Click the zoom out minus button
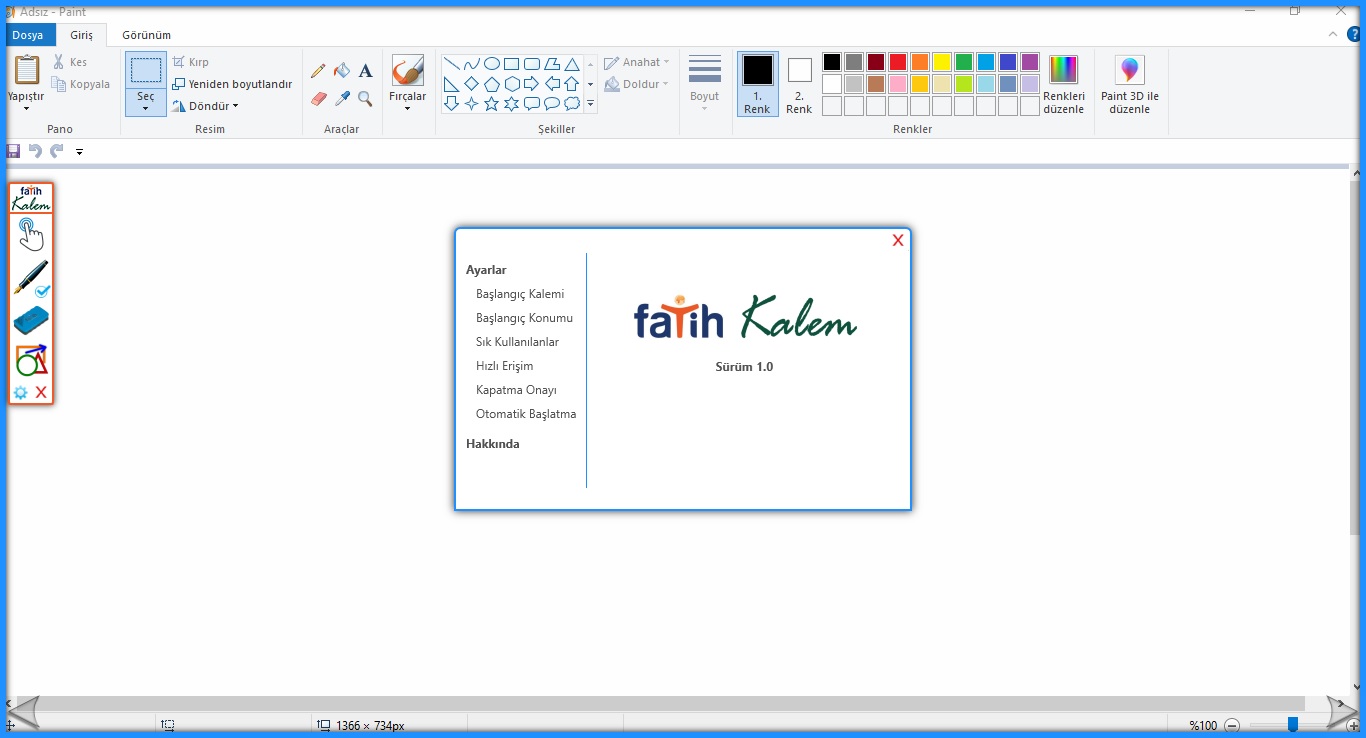The image size is (1366, 738). 1232,725
